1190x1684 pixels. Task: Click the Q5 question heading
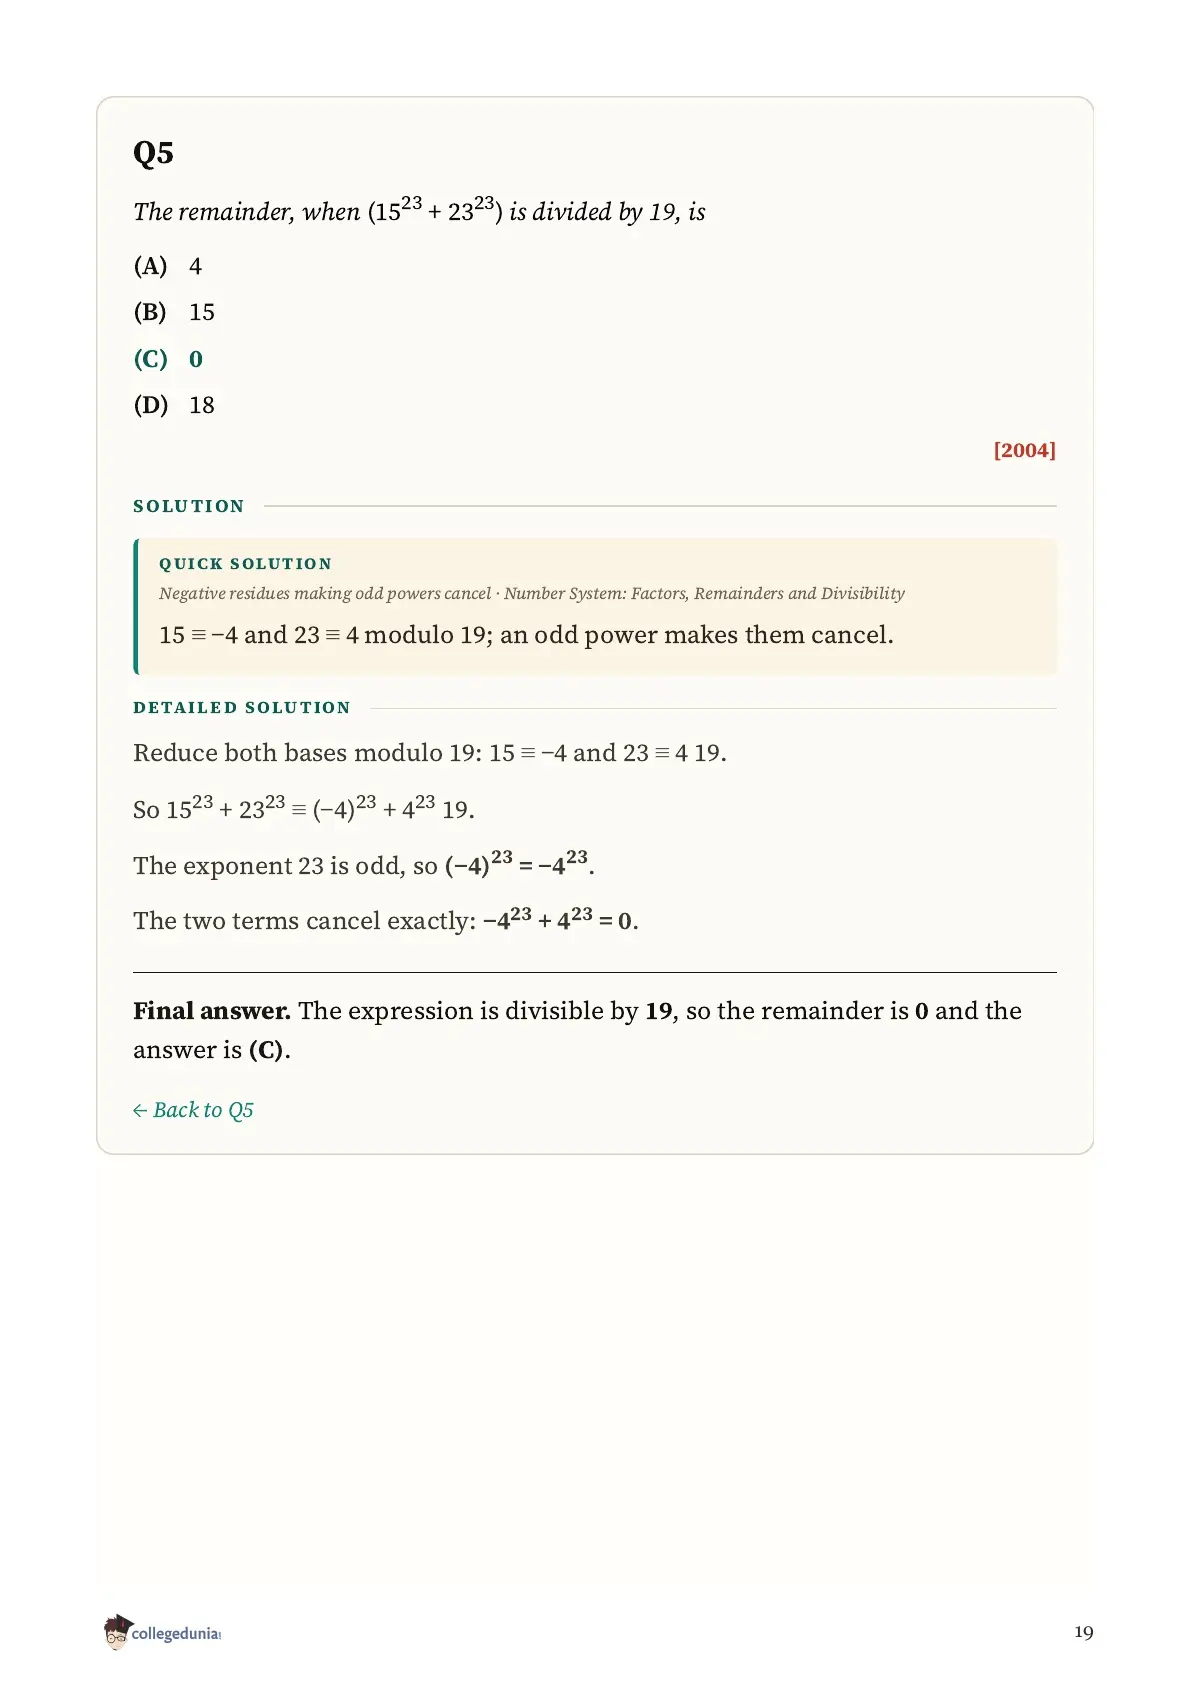click(x=153, y=153)
